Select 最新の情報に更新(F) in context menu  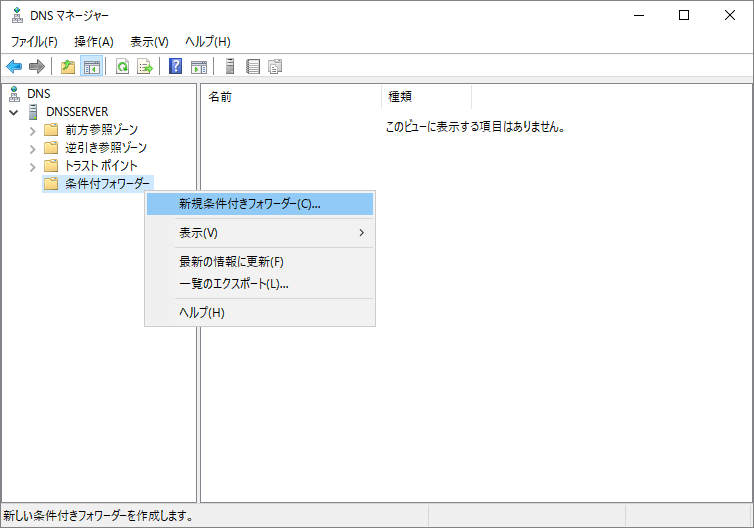(231, 262)
